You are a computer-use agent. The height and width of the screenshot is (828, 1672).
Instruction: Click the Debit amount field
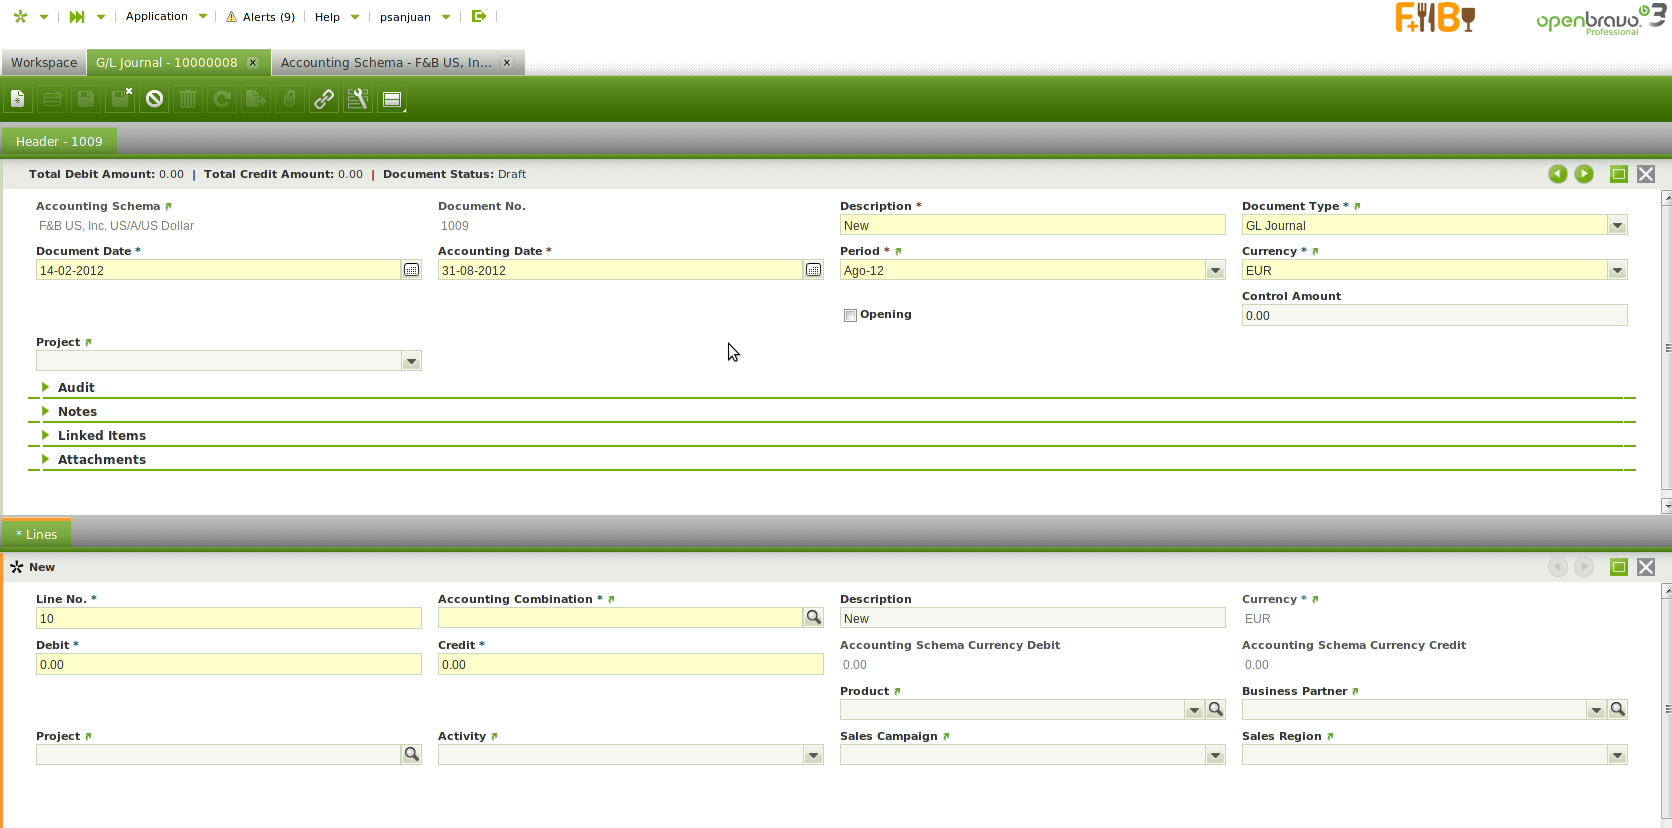228,664
